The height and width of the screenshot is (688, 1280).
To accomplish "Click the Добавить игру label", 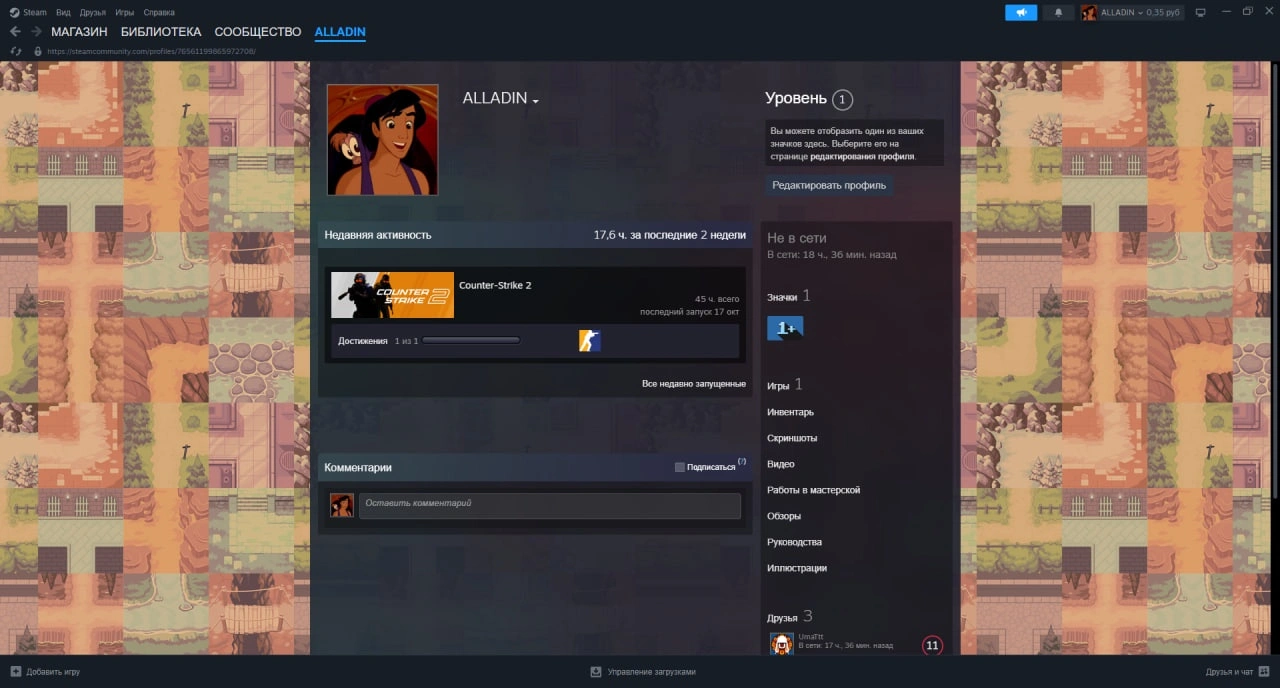I will 53,672.
